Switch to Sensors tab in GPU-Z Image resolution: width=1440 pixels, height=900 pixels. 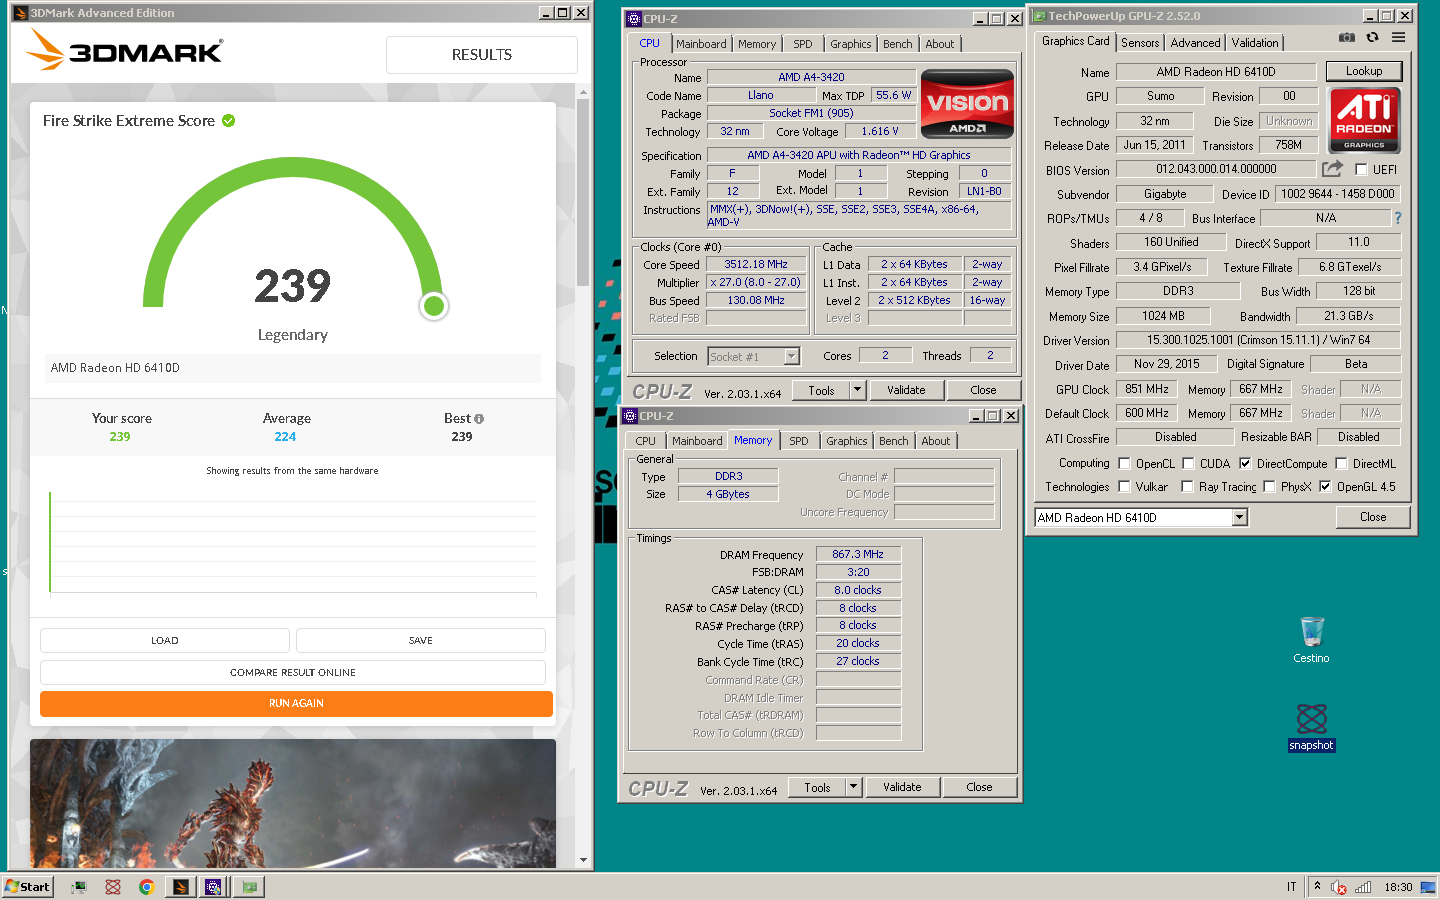point(1140,43)
